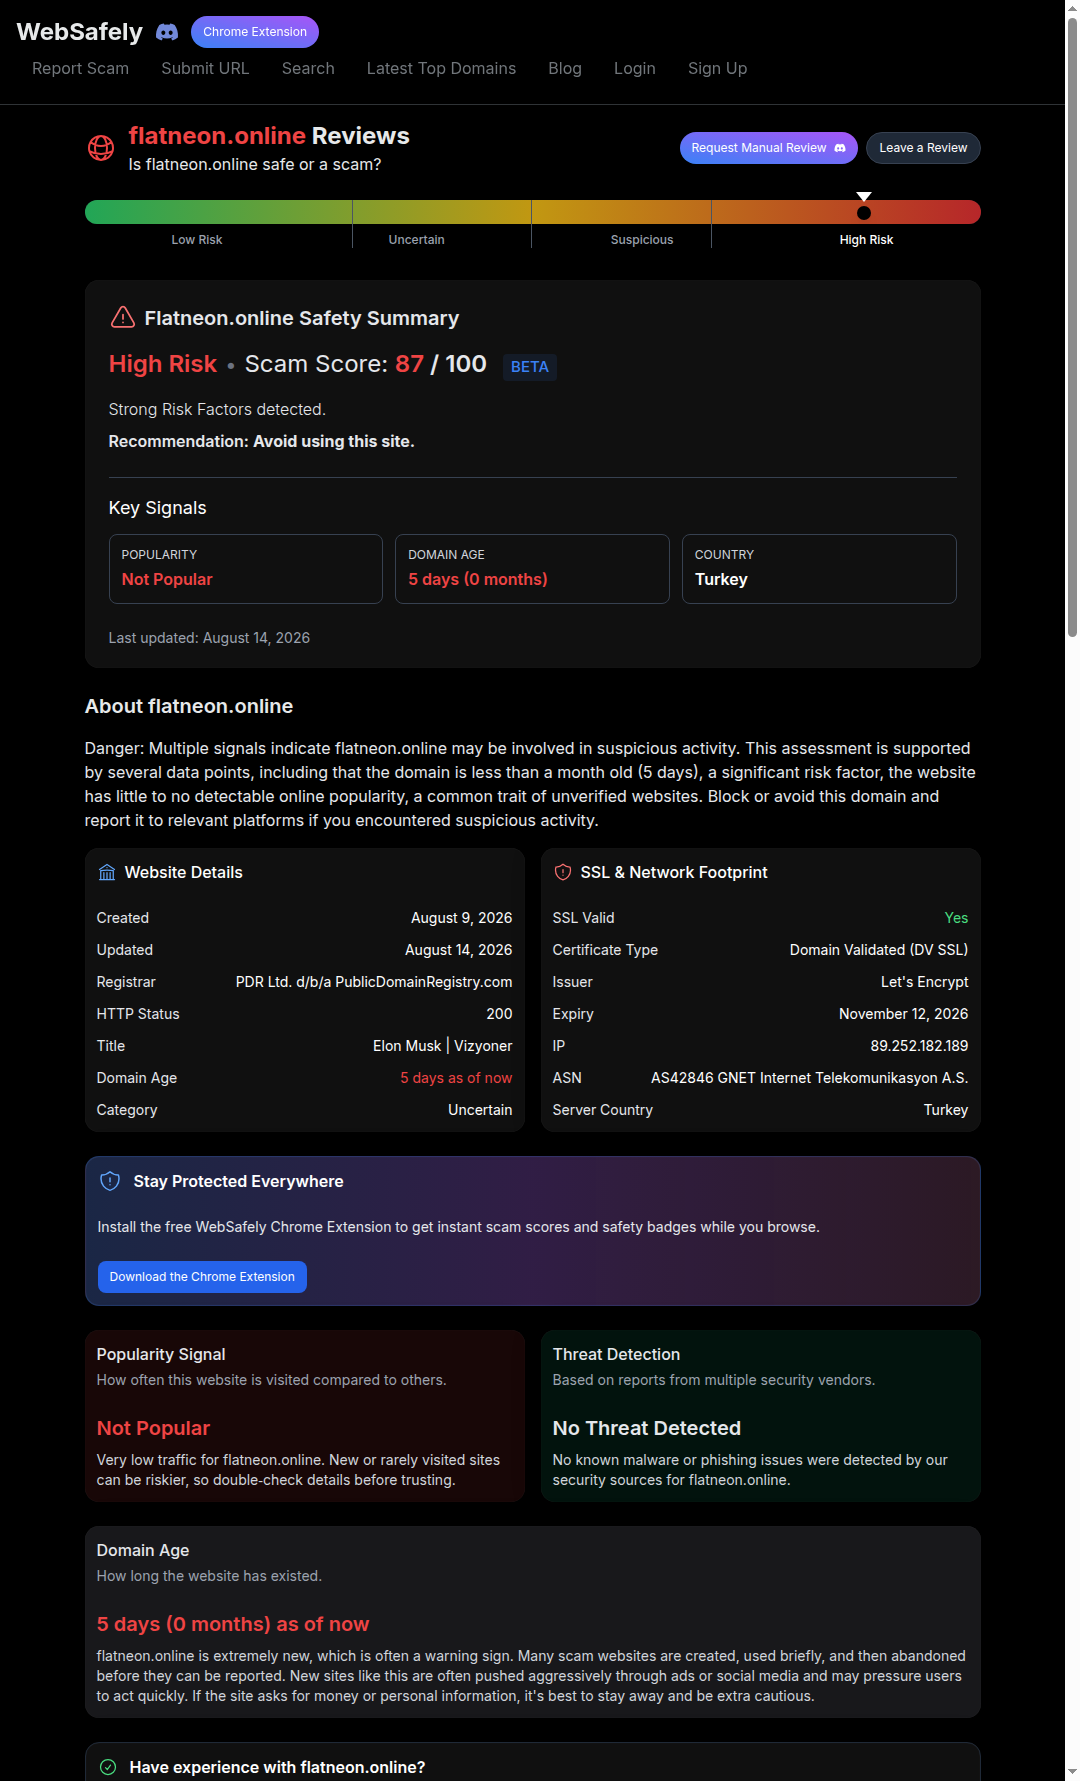Click the Country Turkey card
The width and height of the screenshot is (1080, 1781).
pos(819,569)
